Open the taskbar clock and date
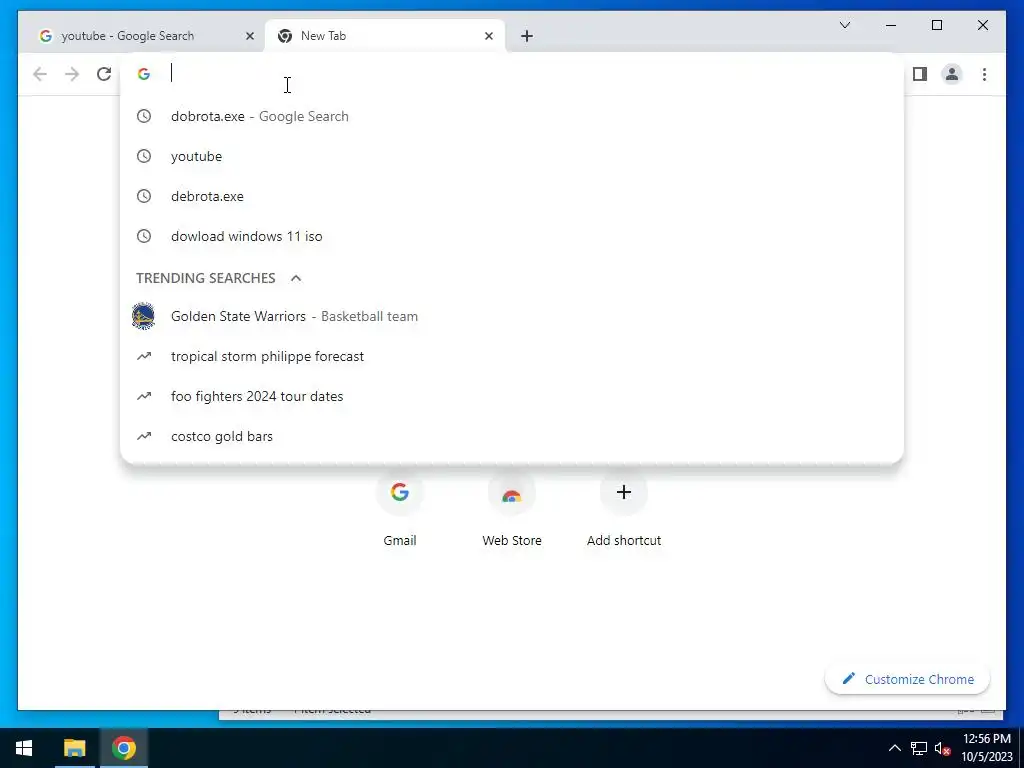Viewport: 1024px width, 768px height. (986, 748)
